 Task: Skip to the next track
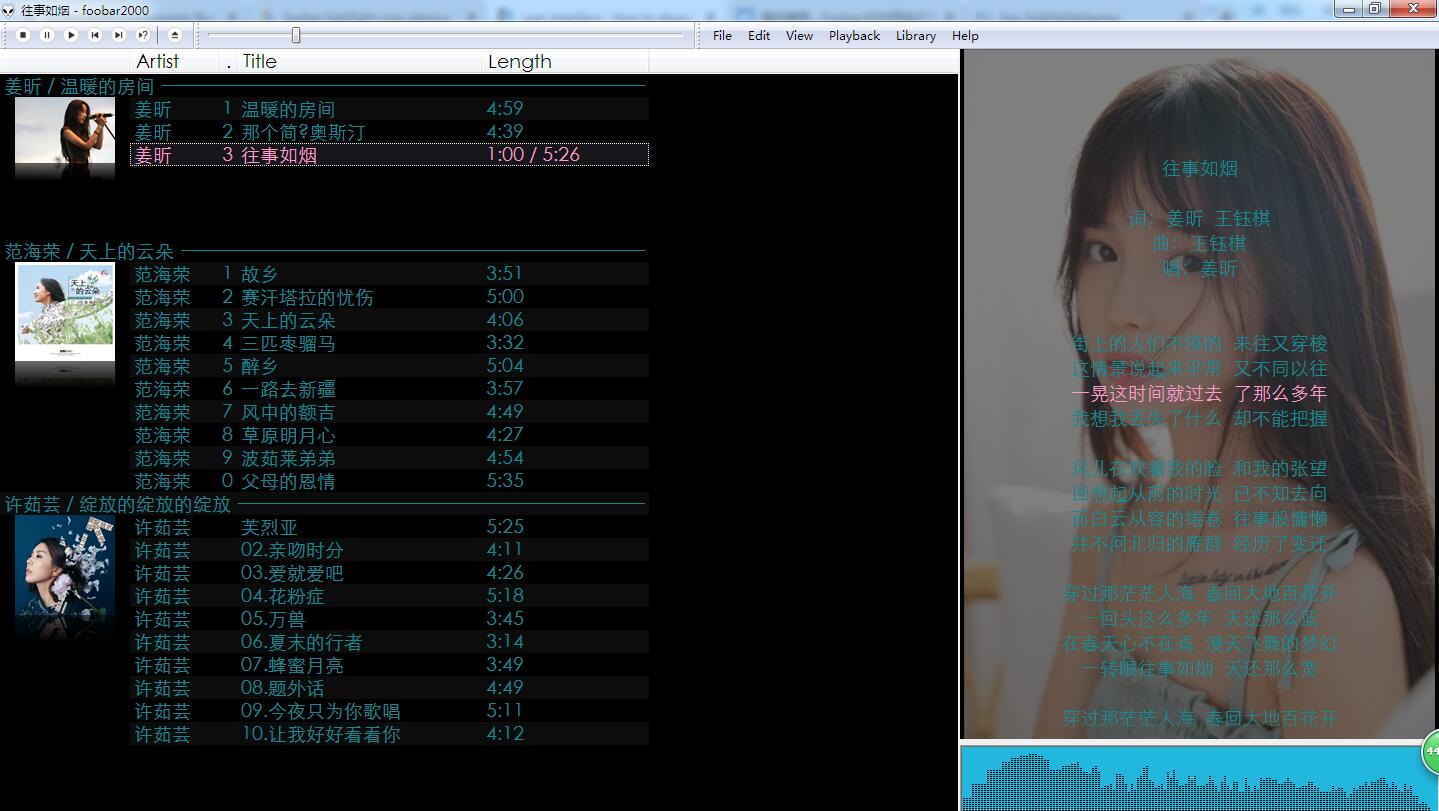[x=119, y=35]
